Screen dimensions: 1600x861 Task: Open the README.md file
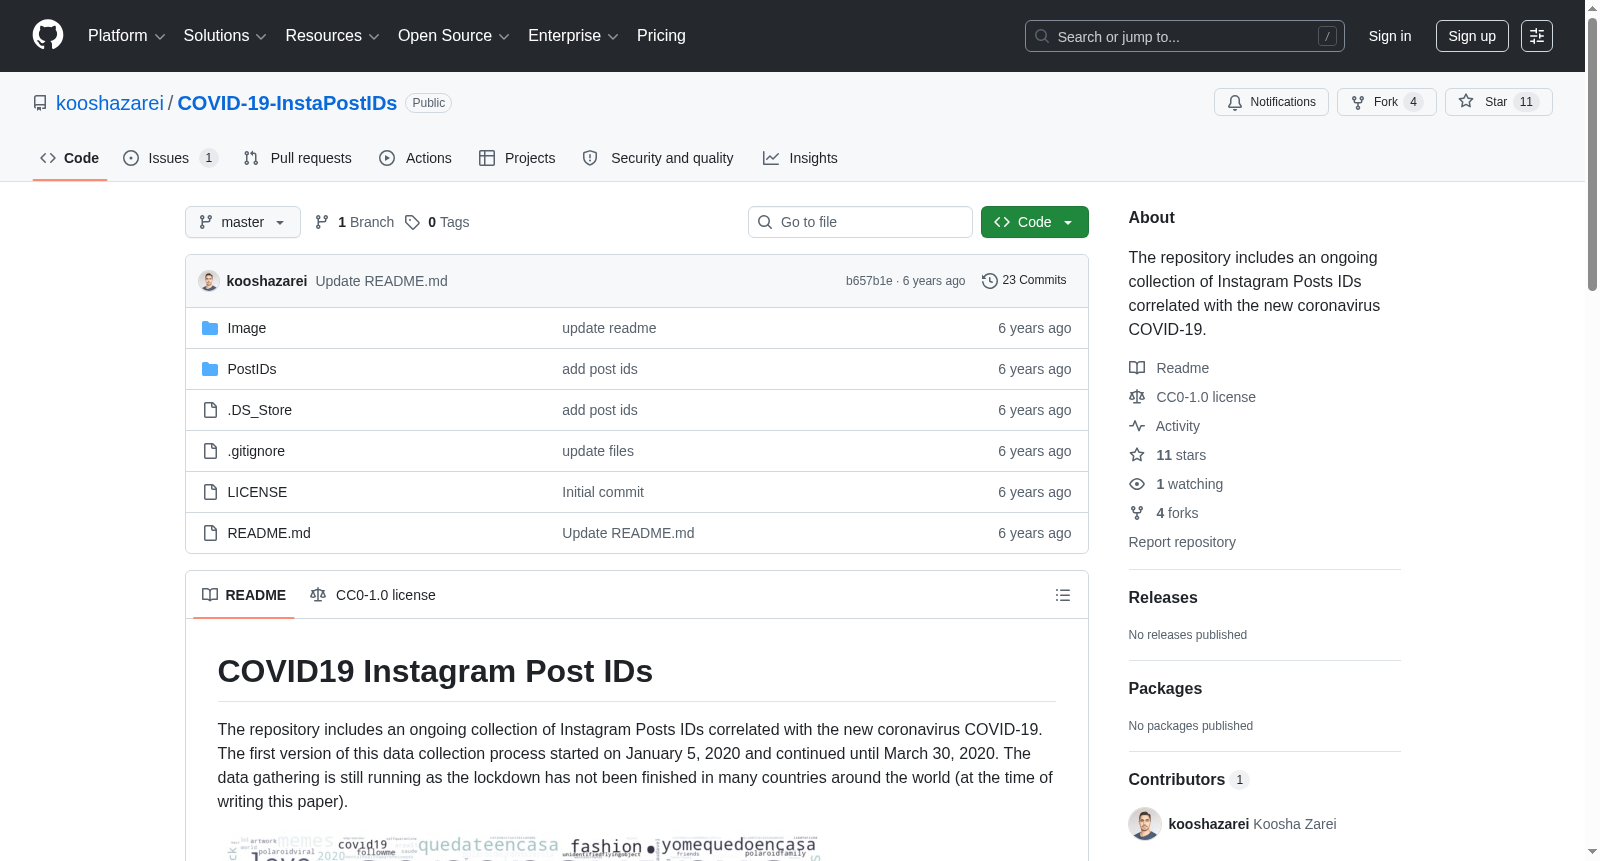(269, 533)
